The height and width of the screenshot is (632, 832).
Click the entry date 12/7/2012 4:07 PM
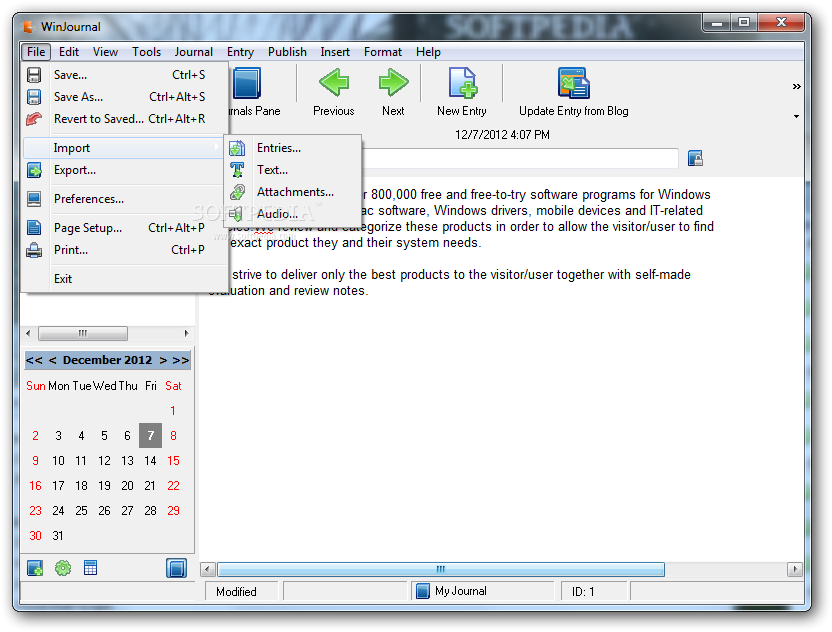pos(502,135)
